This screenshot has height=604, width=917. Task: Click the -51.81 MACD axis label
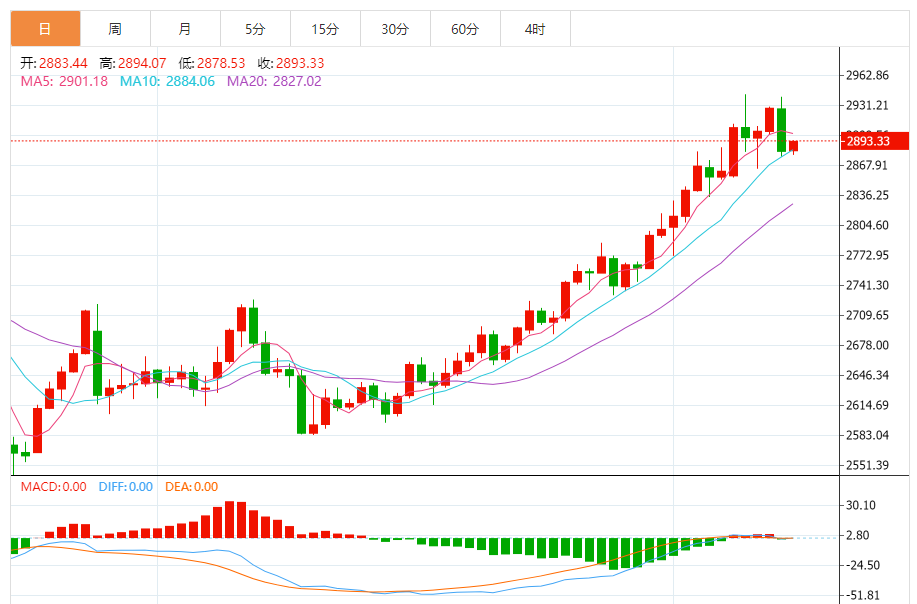click(863, 595)
